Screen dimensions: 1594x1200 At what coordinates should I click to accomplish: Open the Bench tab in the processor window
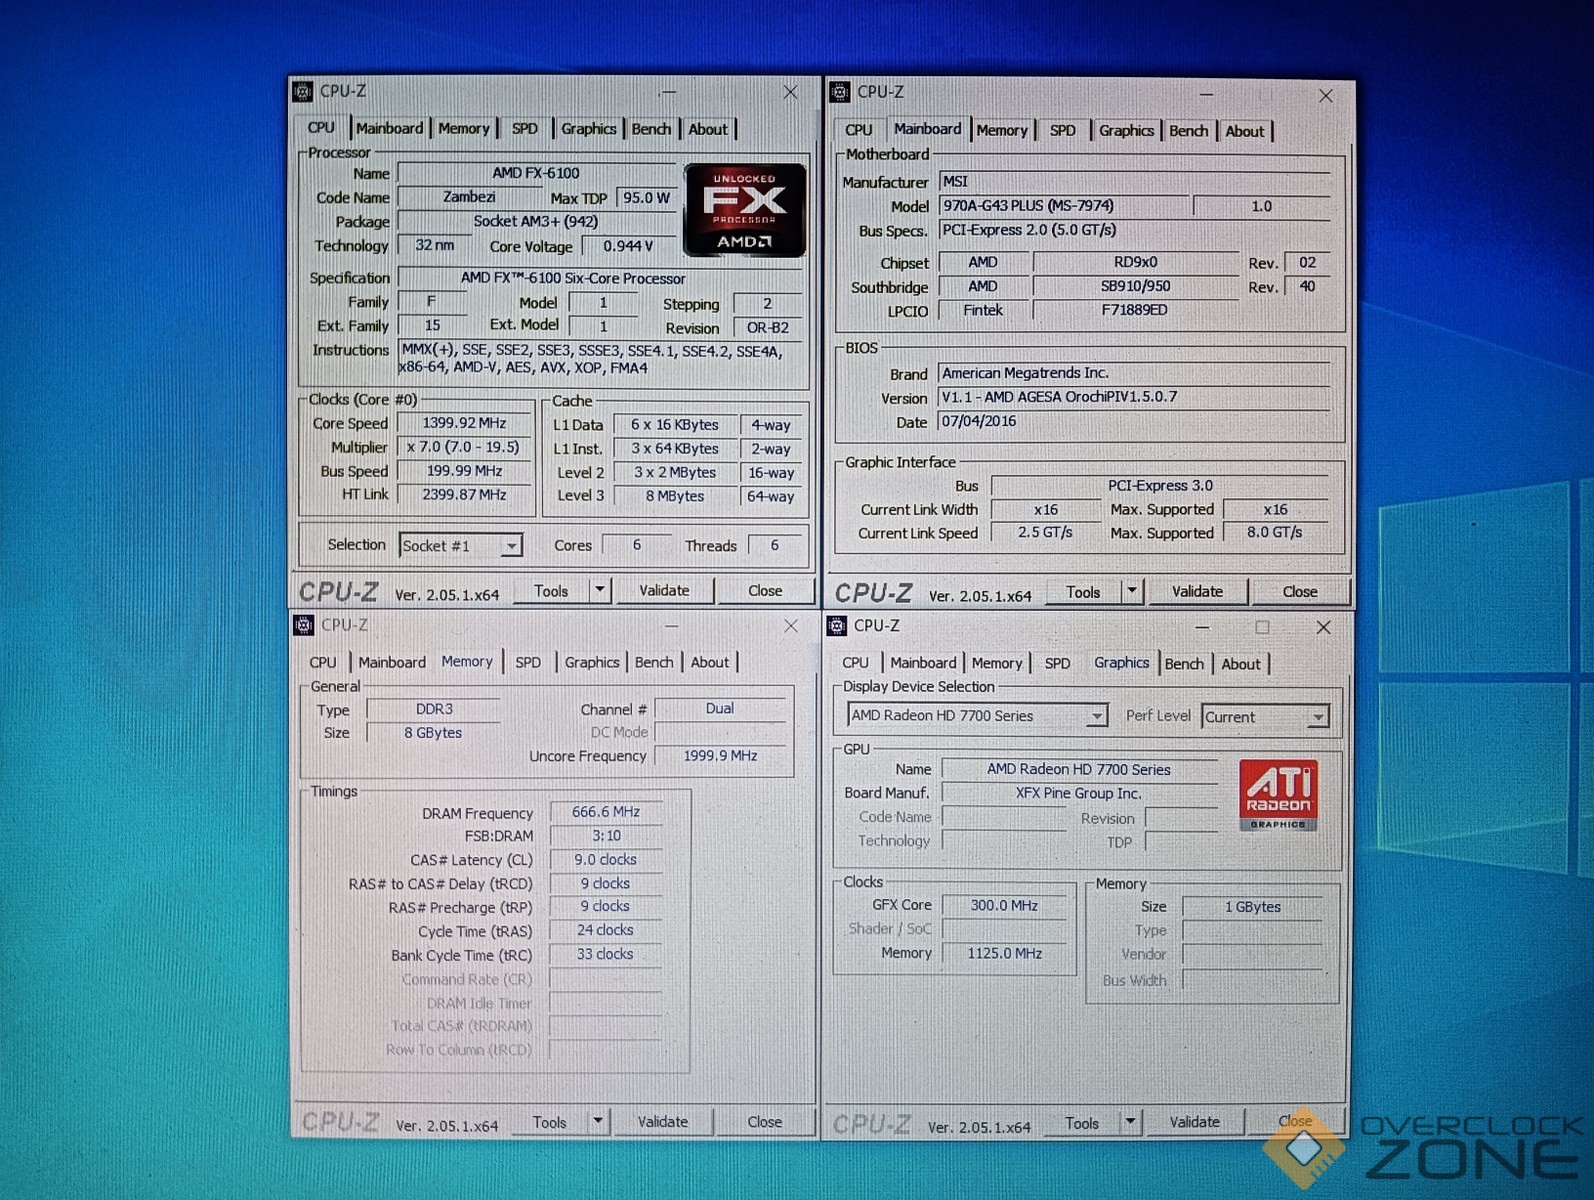pyautogui.click(x=651, y=128)
